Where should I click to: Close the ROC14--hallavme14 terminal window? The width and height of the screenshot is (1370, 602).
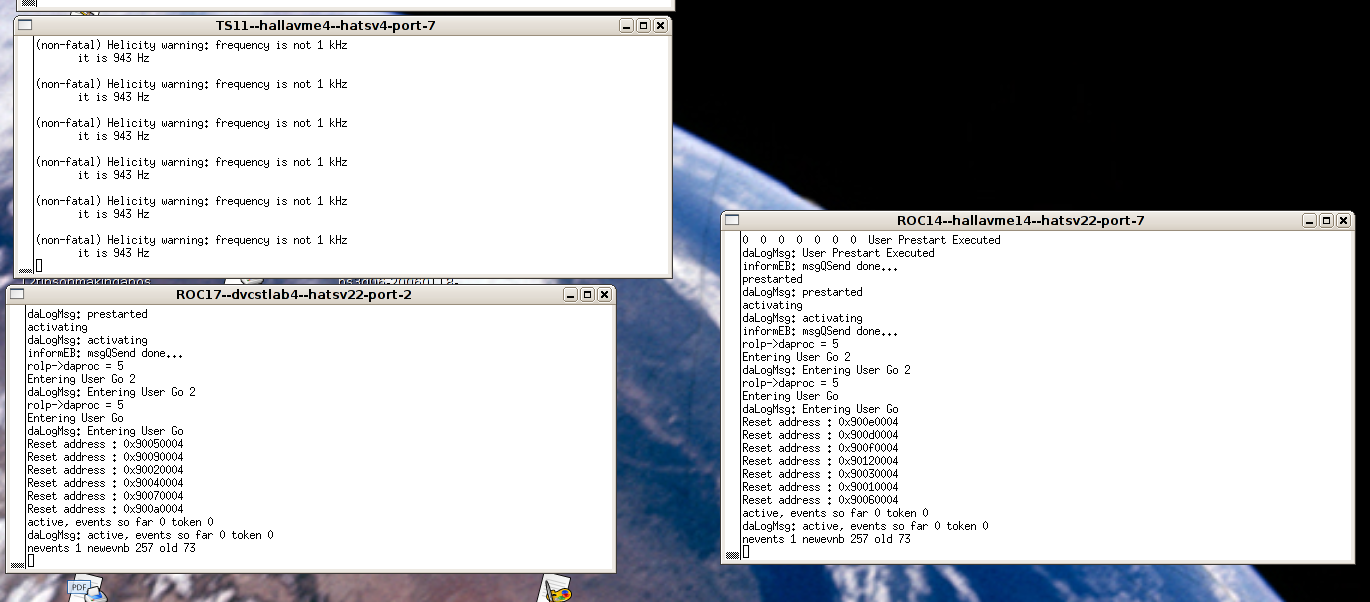(1342, 220)
